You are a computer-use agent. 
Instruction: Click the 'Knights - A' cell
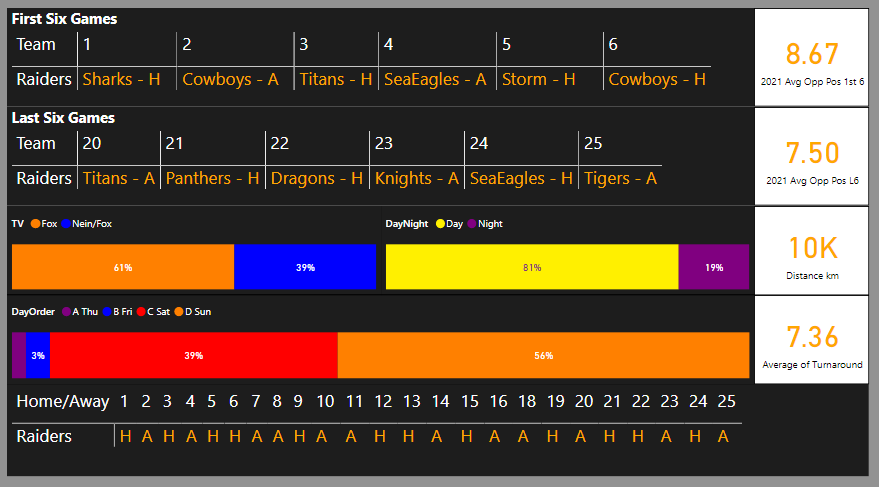tap(417, 178)
